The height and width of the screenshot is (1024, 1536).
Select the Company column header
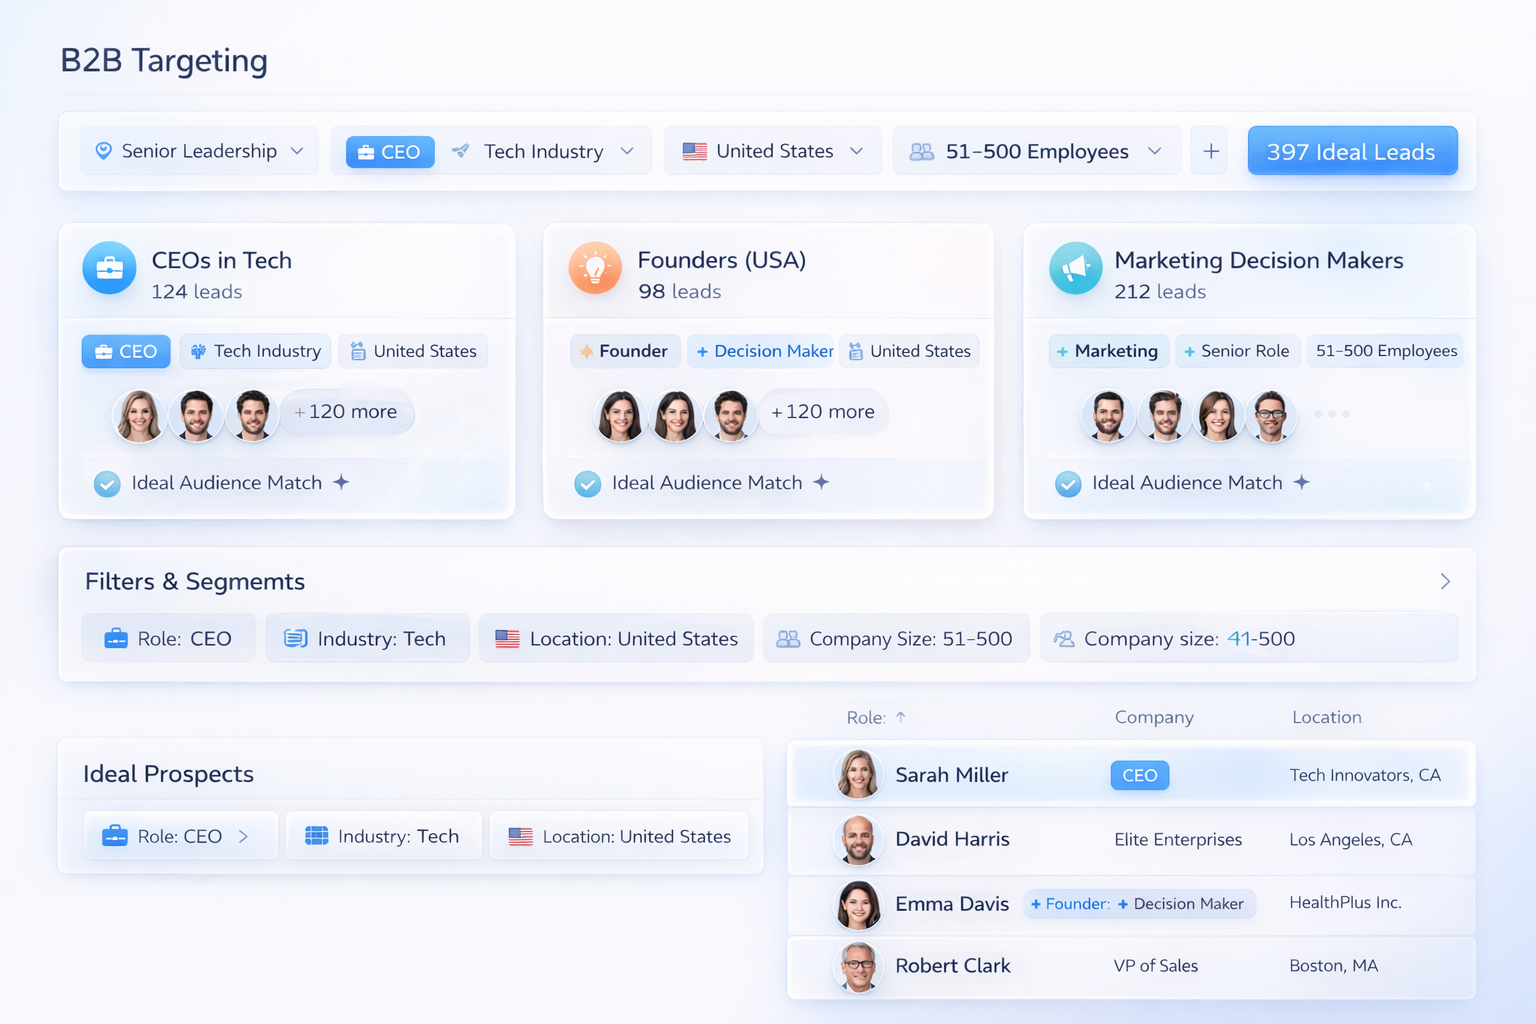pyautogui.click(x=1153, y=717)
